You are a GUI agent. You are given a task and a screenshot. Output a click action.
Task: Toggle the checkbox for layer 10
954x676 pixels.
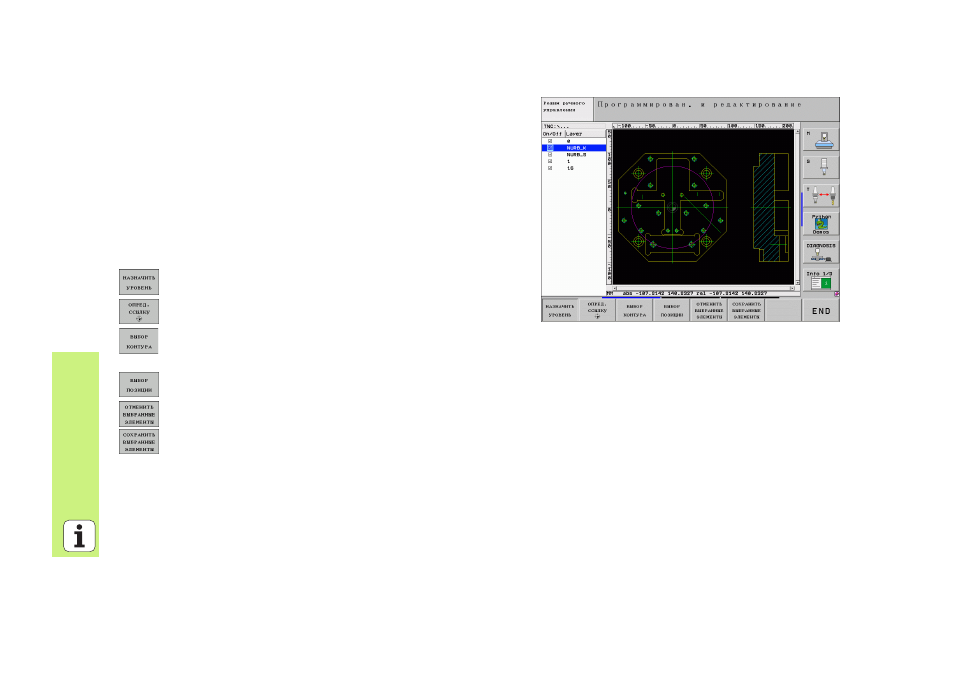[x=550, y=168]
